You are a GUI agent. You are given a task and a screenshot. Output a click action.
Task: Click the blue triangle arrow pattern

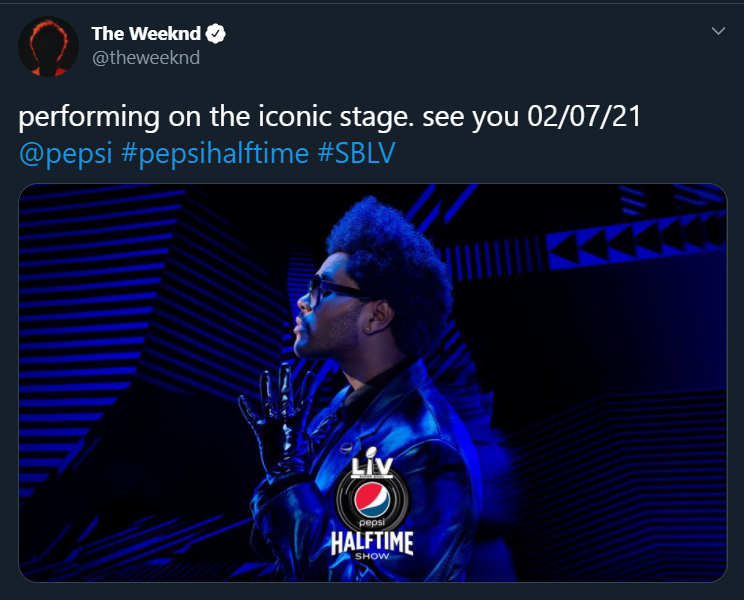point(636,241)
